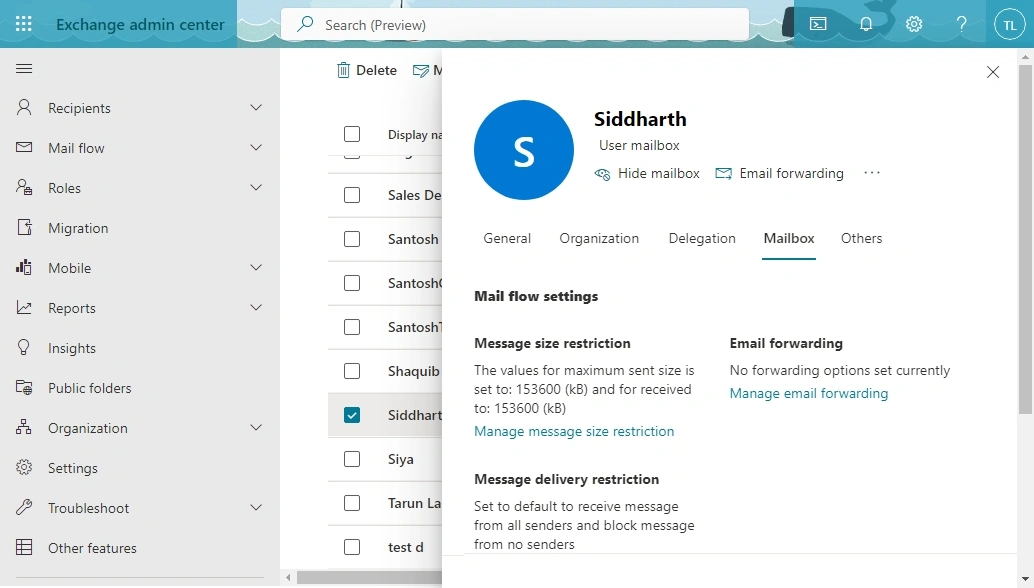Switch to the Delegation tab
1034x588 pixels.
point(702,239)
